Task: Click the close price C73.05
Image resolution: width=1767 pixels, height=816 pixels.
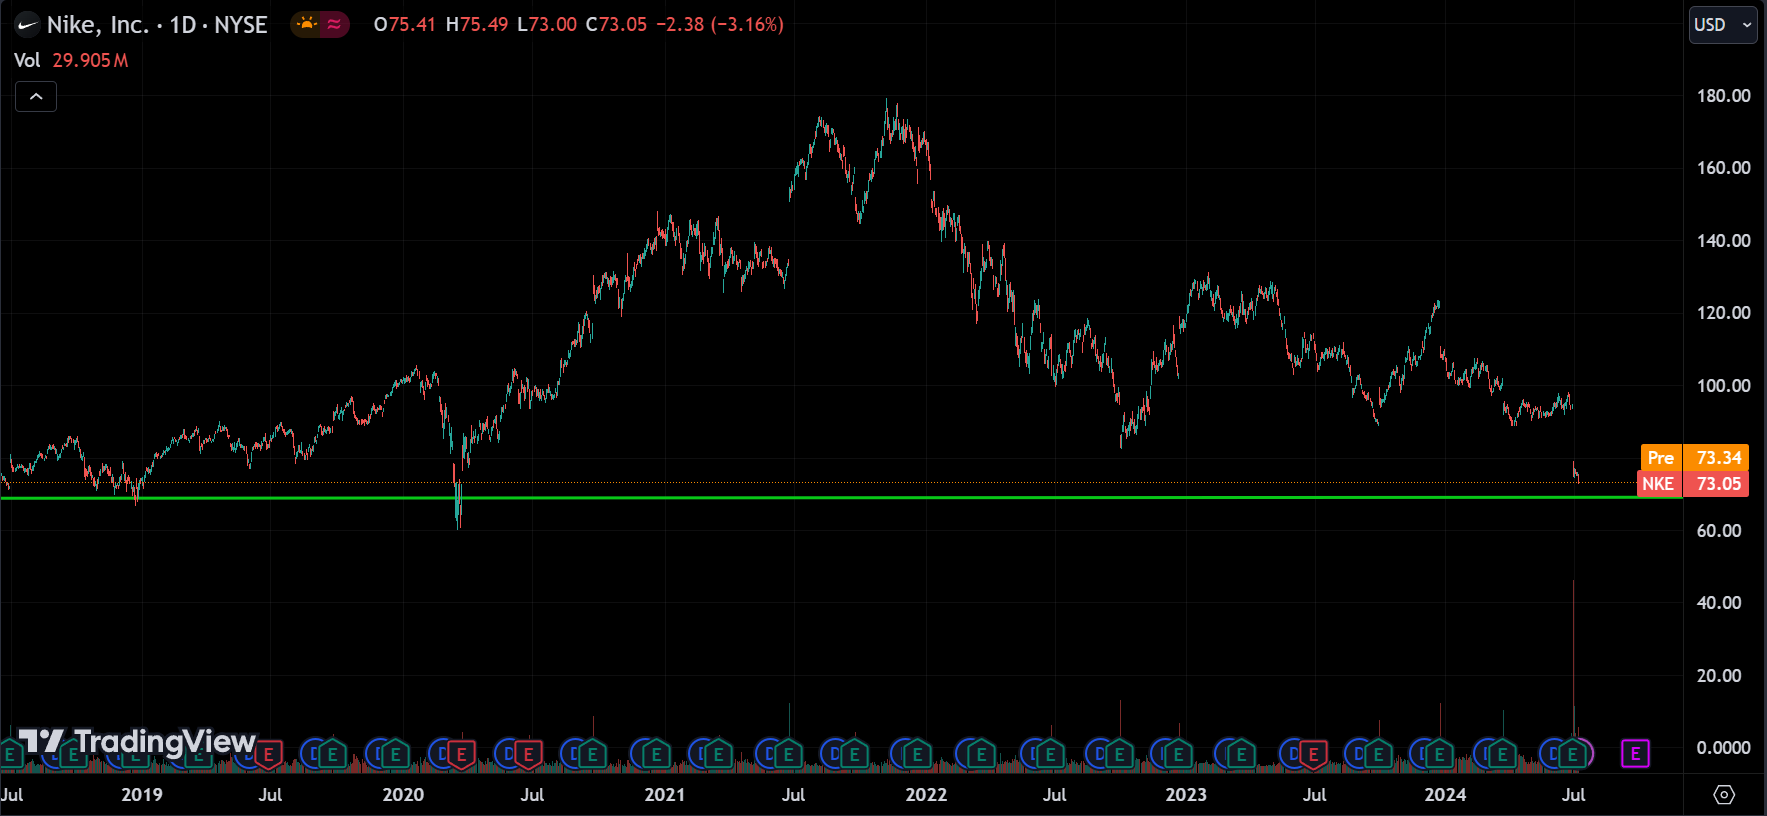Action: [x=616, y=24]
